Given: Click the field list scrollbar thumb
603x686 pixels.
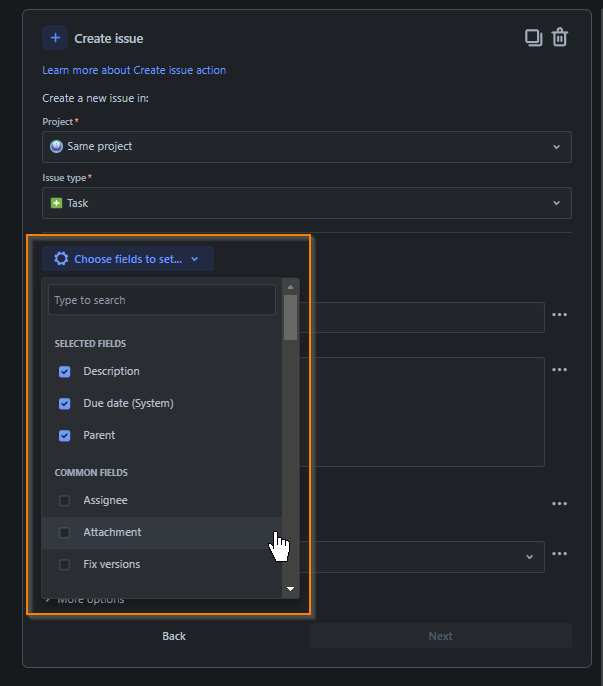Looking at the screenshot, I should point(290,317).
